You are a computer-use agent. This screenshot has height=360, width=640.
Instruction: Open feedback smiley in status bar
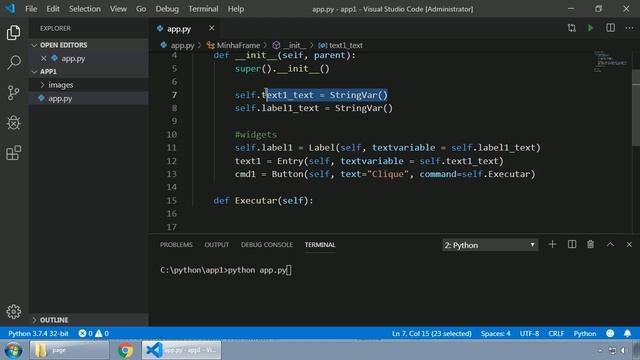(x=610, y=333)
